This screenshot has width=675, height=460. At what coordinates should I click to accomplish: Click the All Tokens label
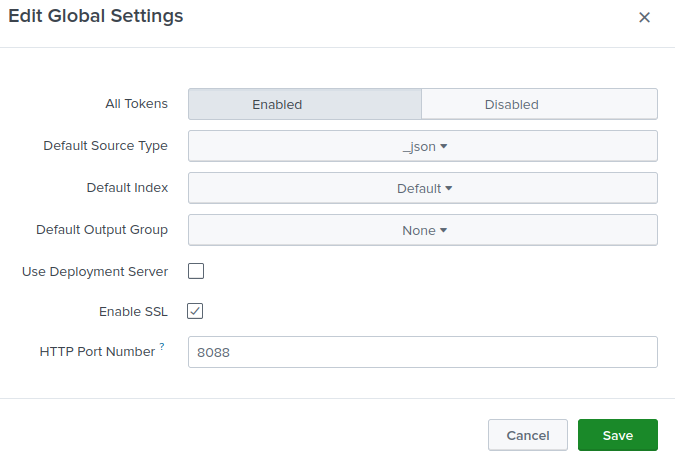tap(137, 103)
